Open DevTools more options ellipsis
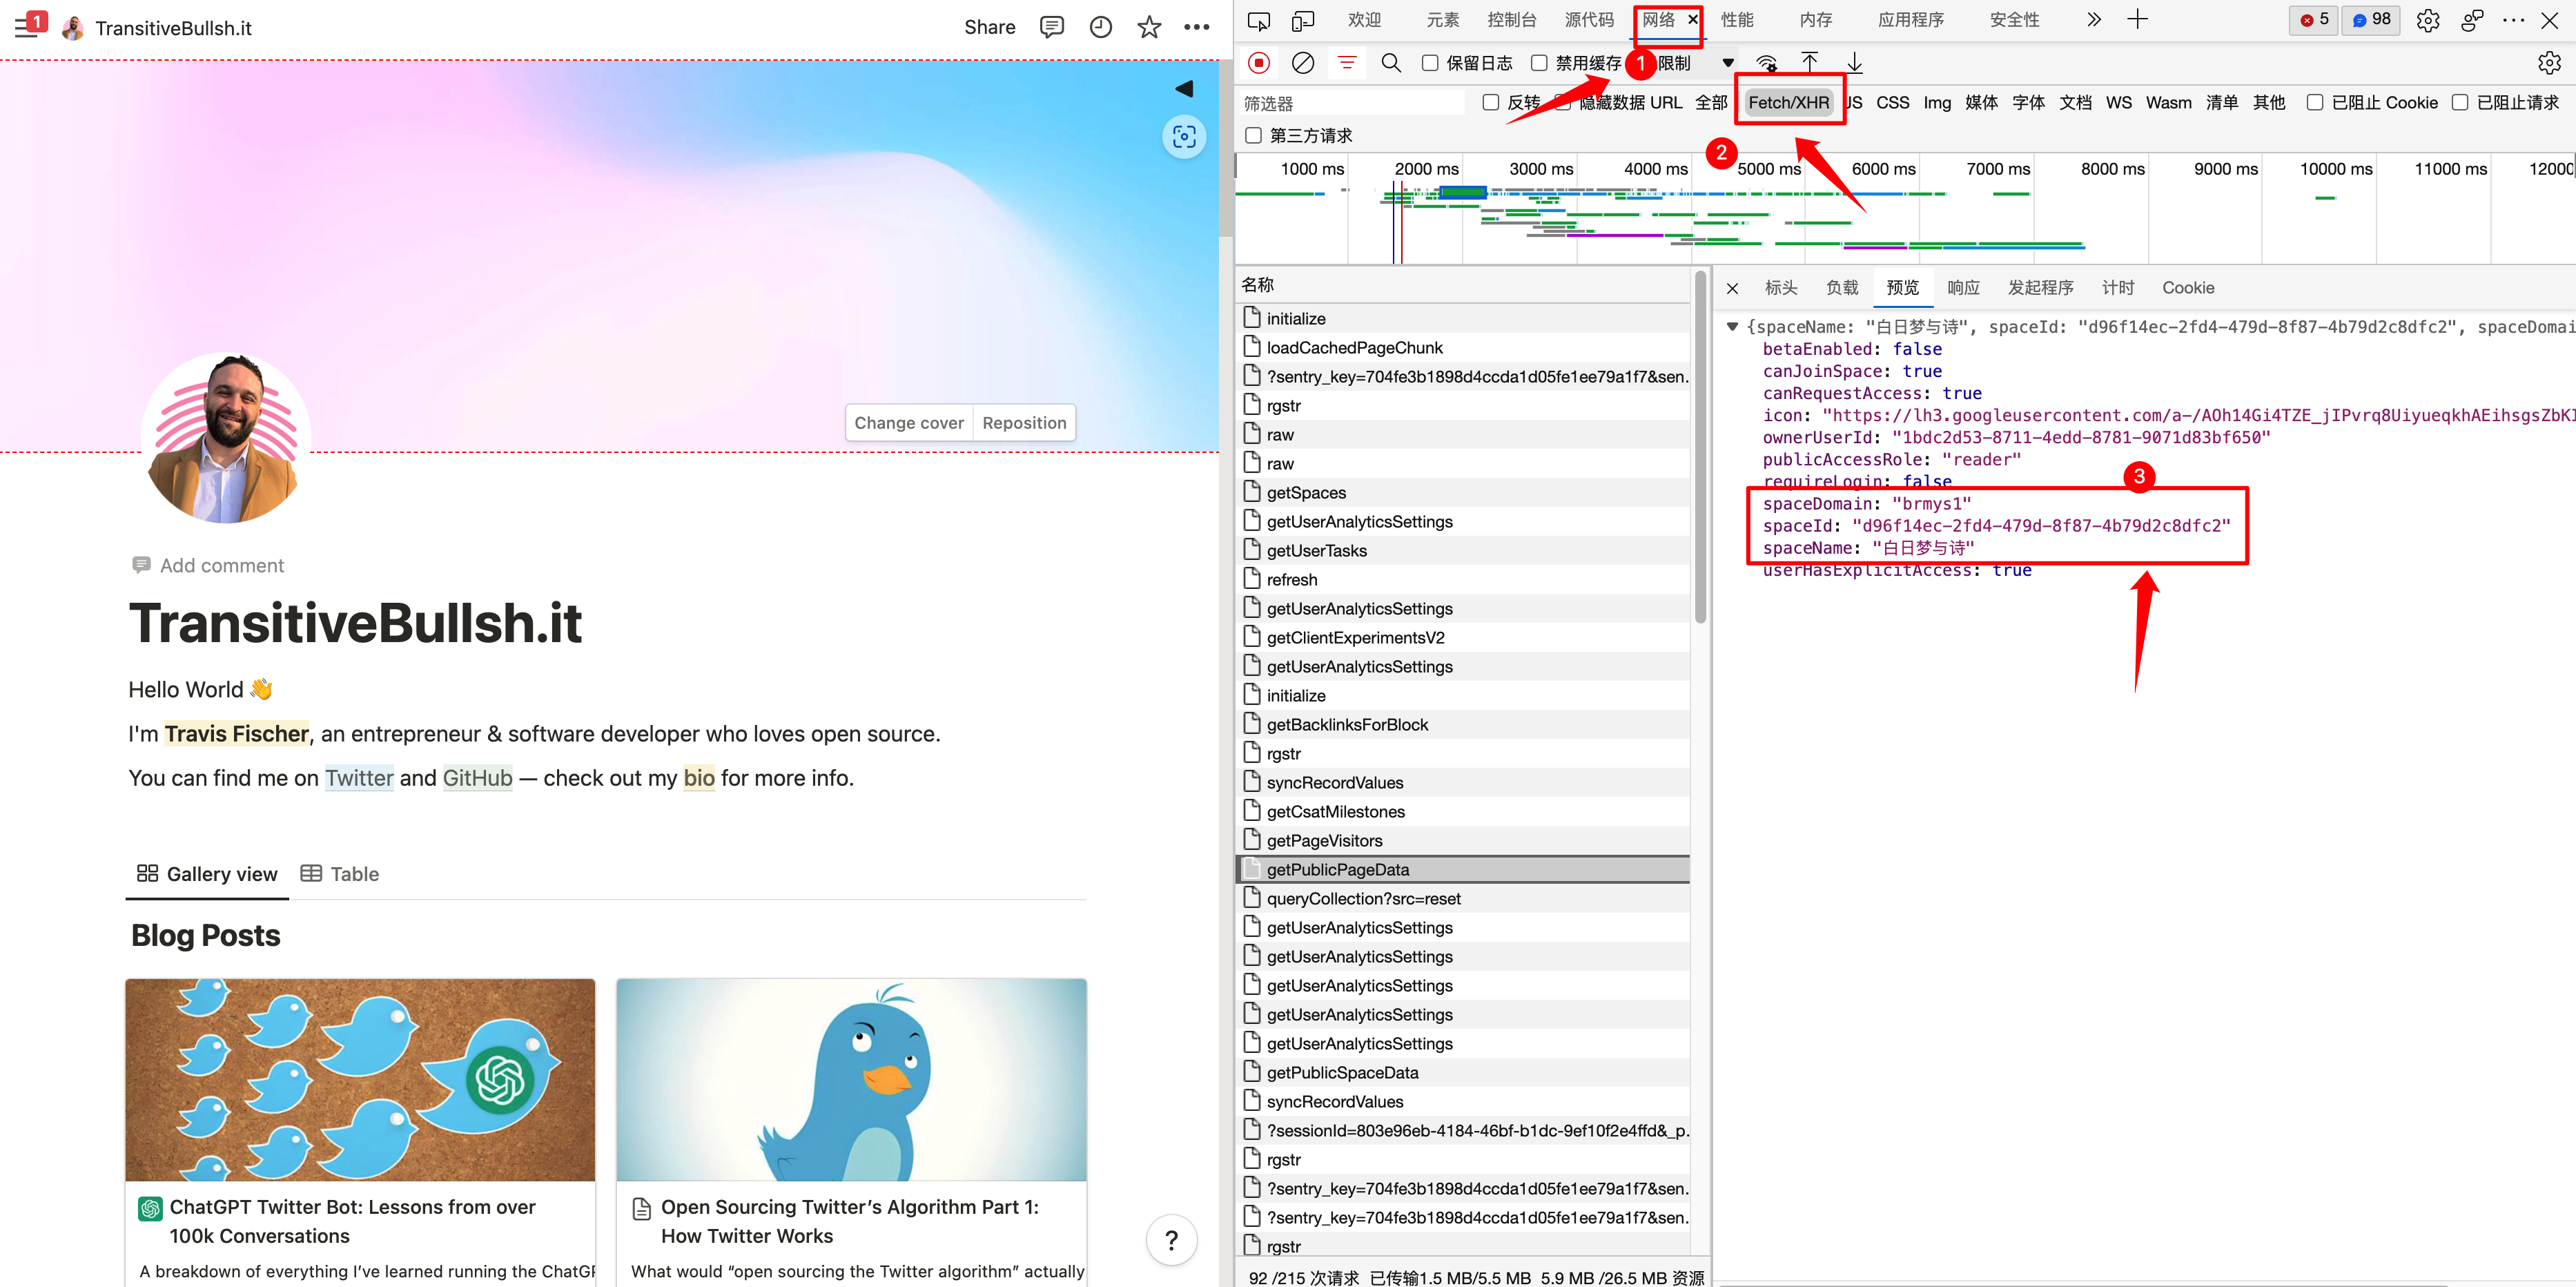 point(2513,20)
